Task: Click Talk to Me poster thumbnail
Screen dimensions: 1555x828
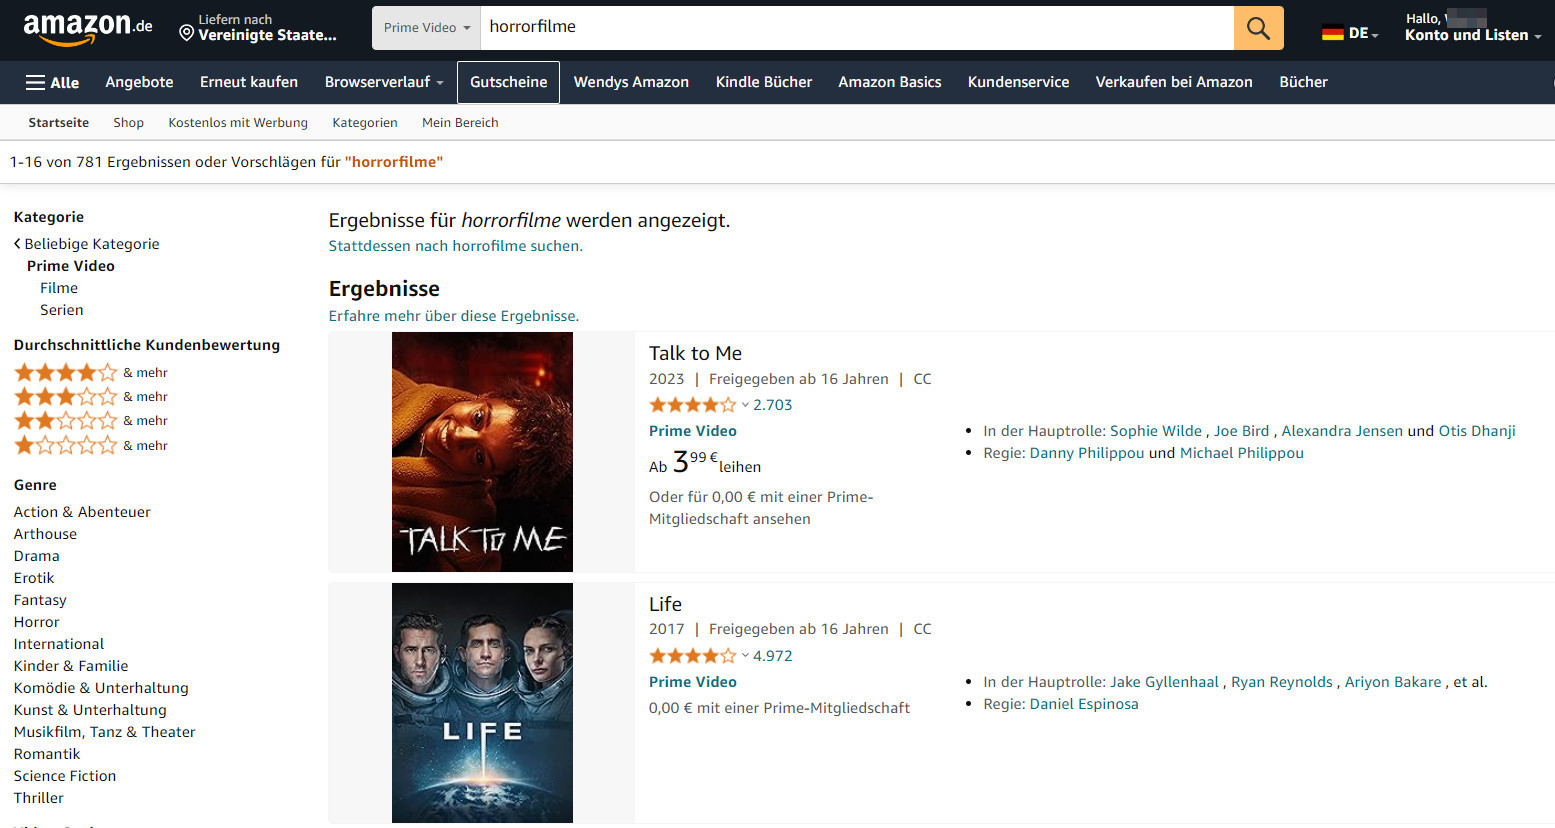Action: (482, 452)
